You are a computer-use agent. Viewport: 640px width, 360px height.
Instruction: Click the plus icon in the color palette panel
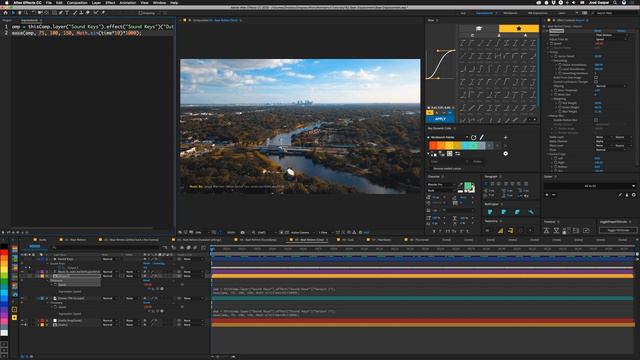coord(506,138)
